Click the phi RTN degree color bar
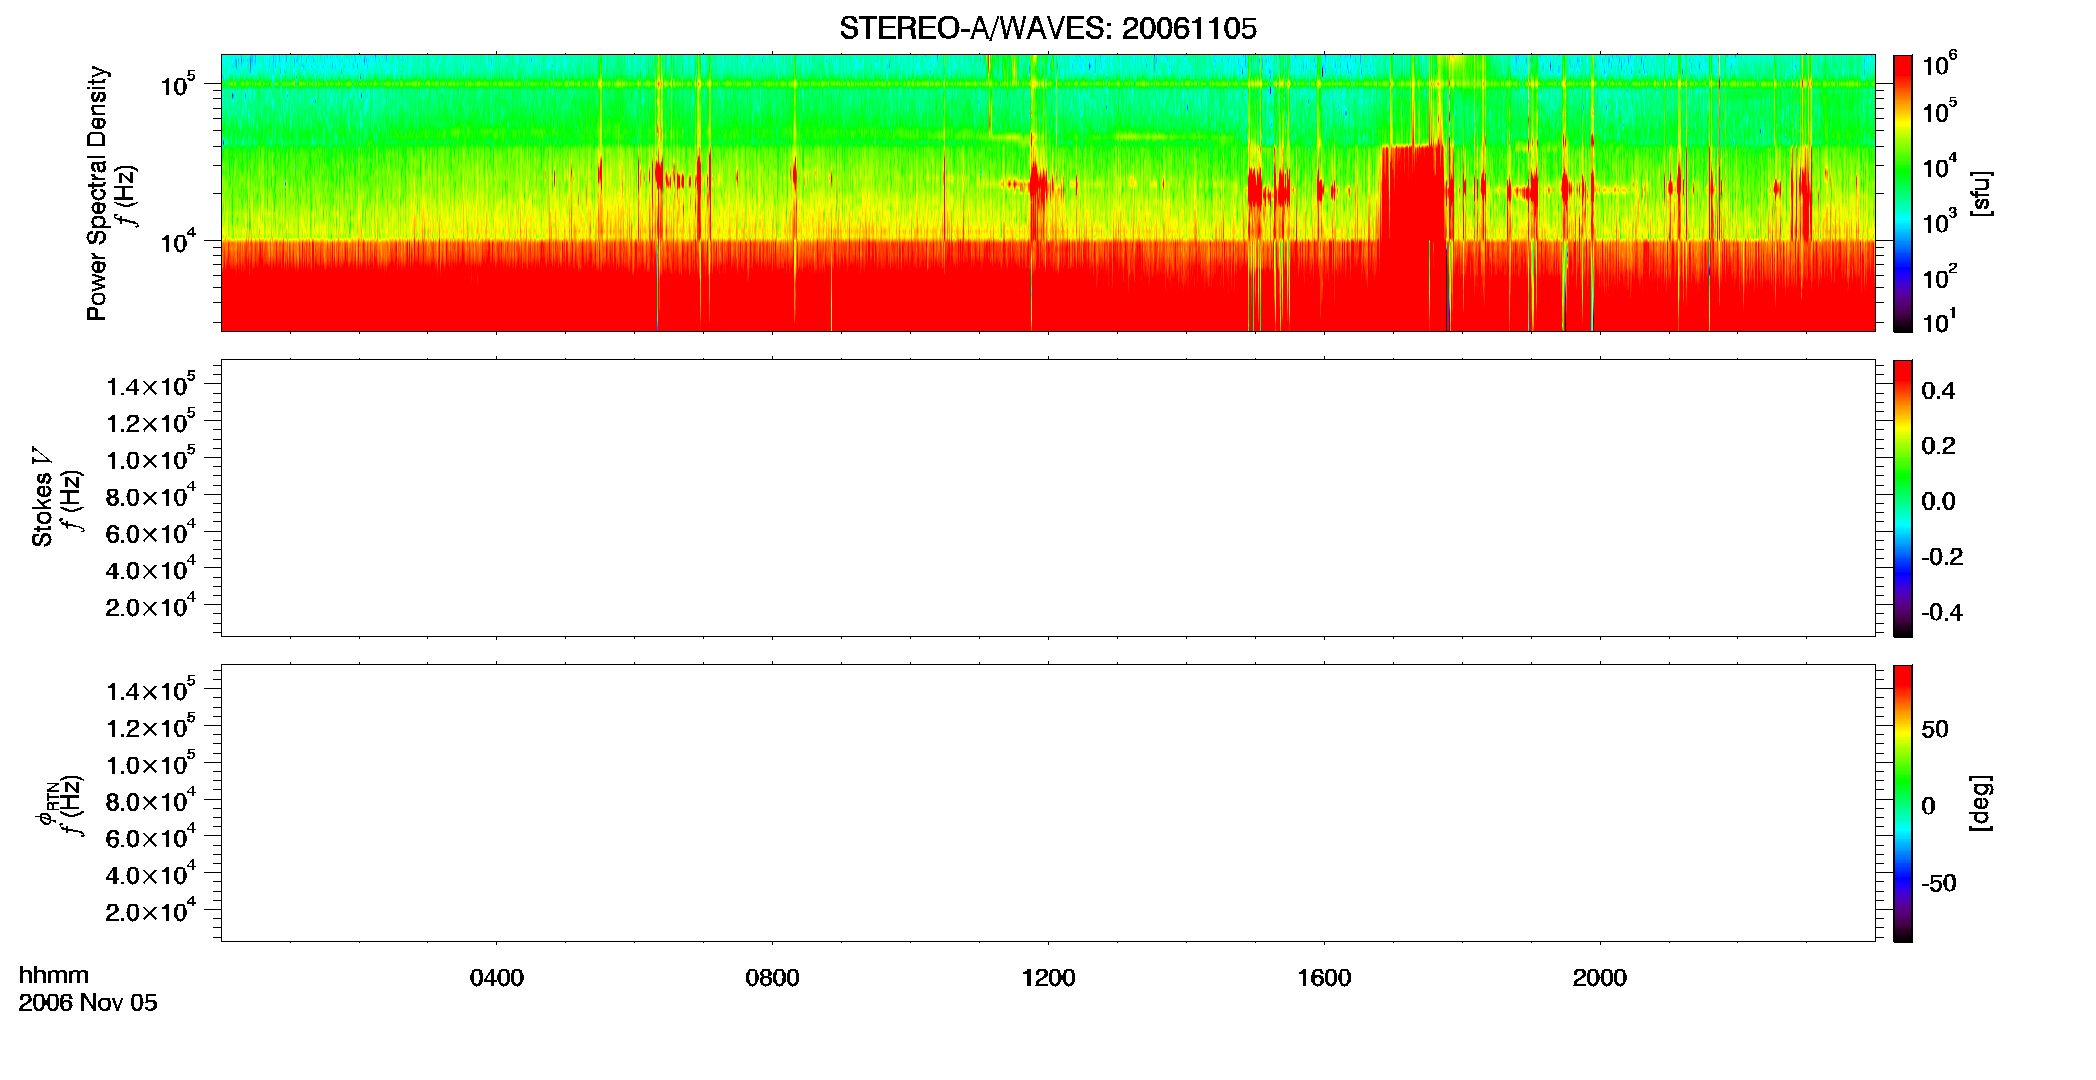This screenshot has height=1080, width=2096. point(1902,803)
